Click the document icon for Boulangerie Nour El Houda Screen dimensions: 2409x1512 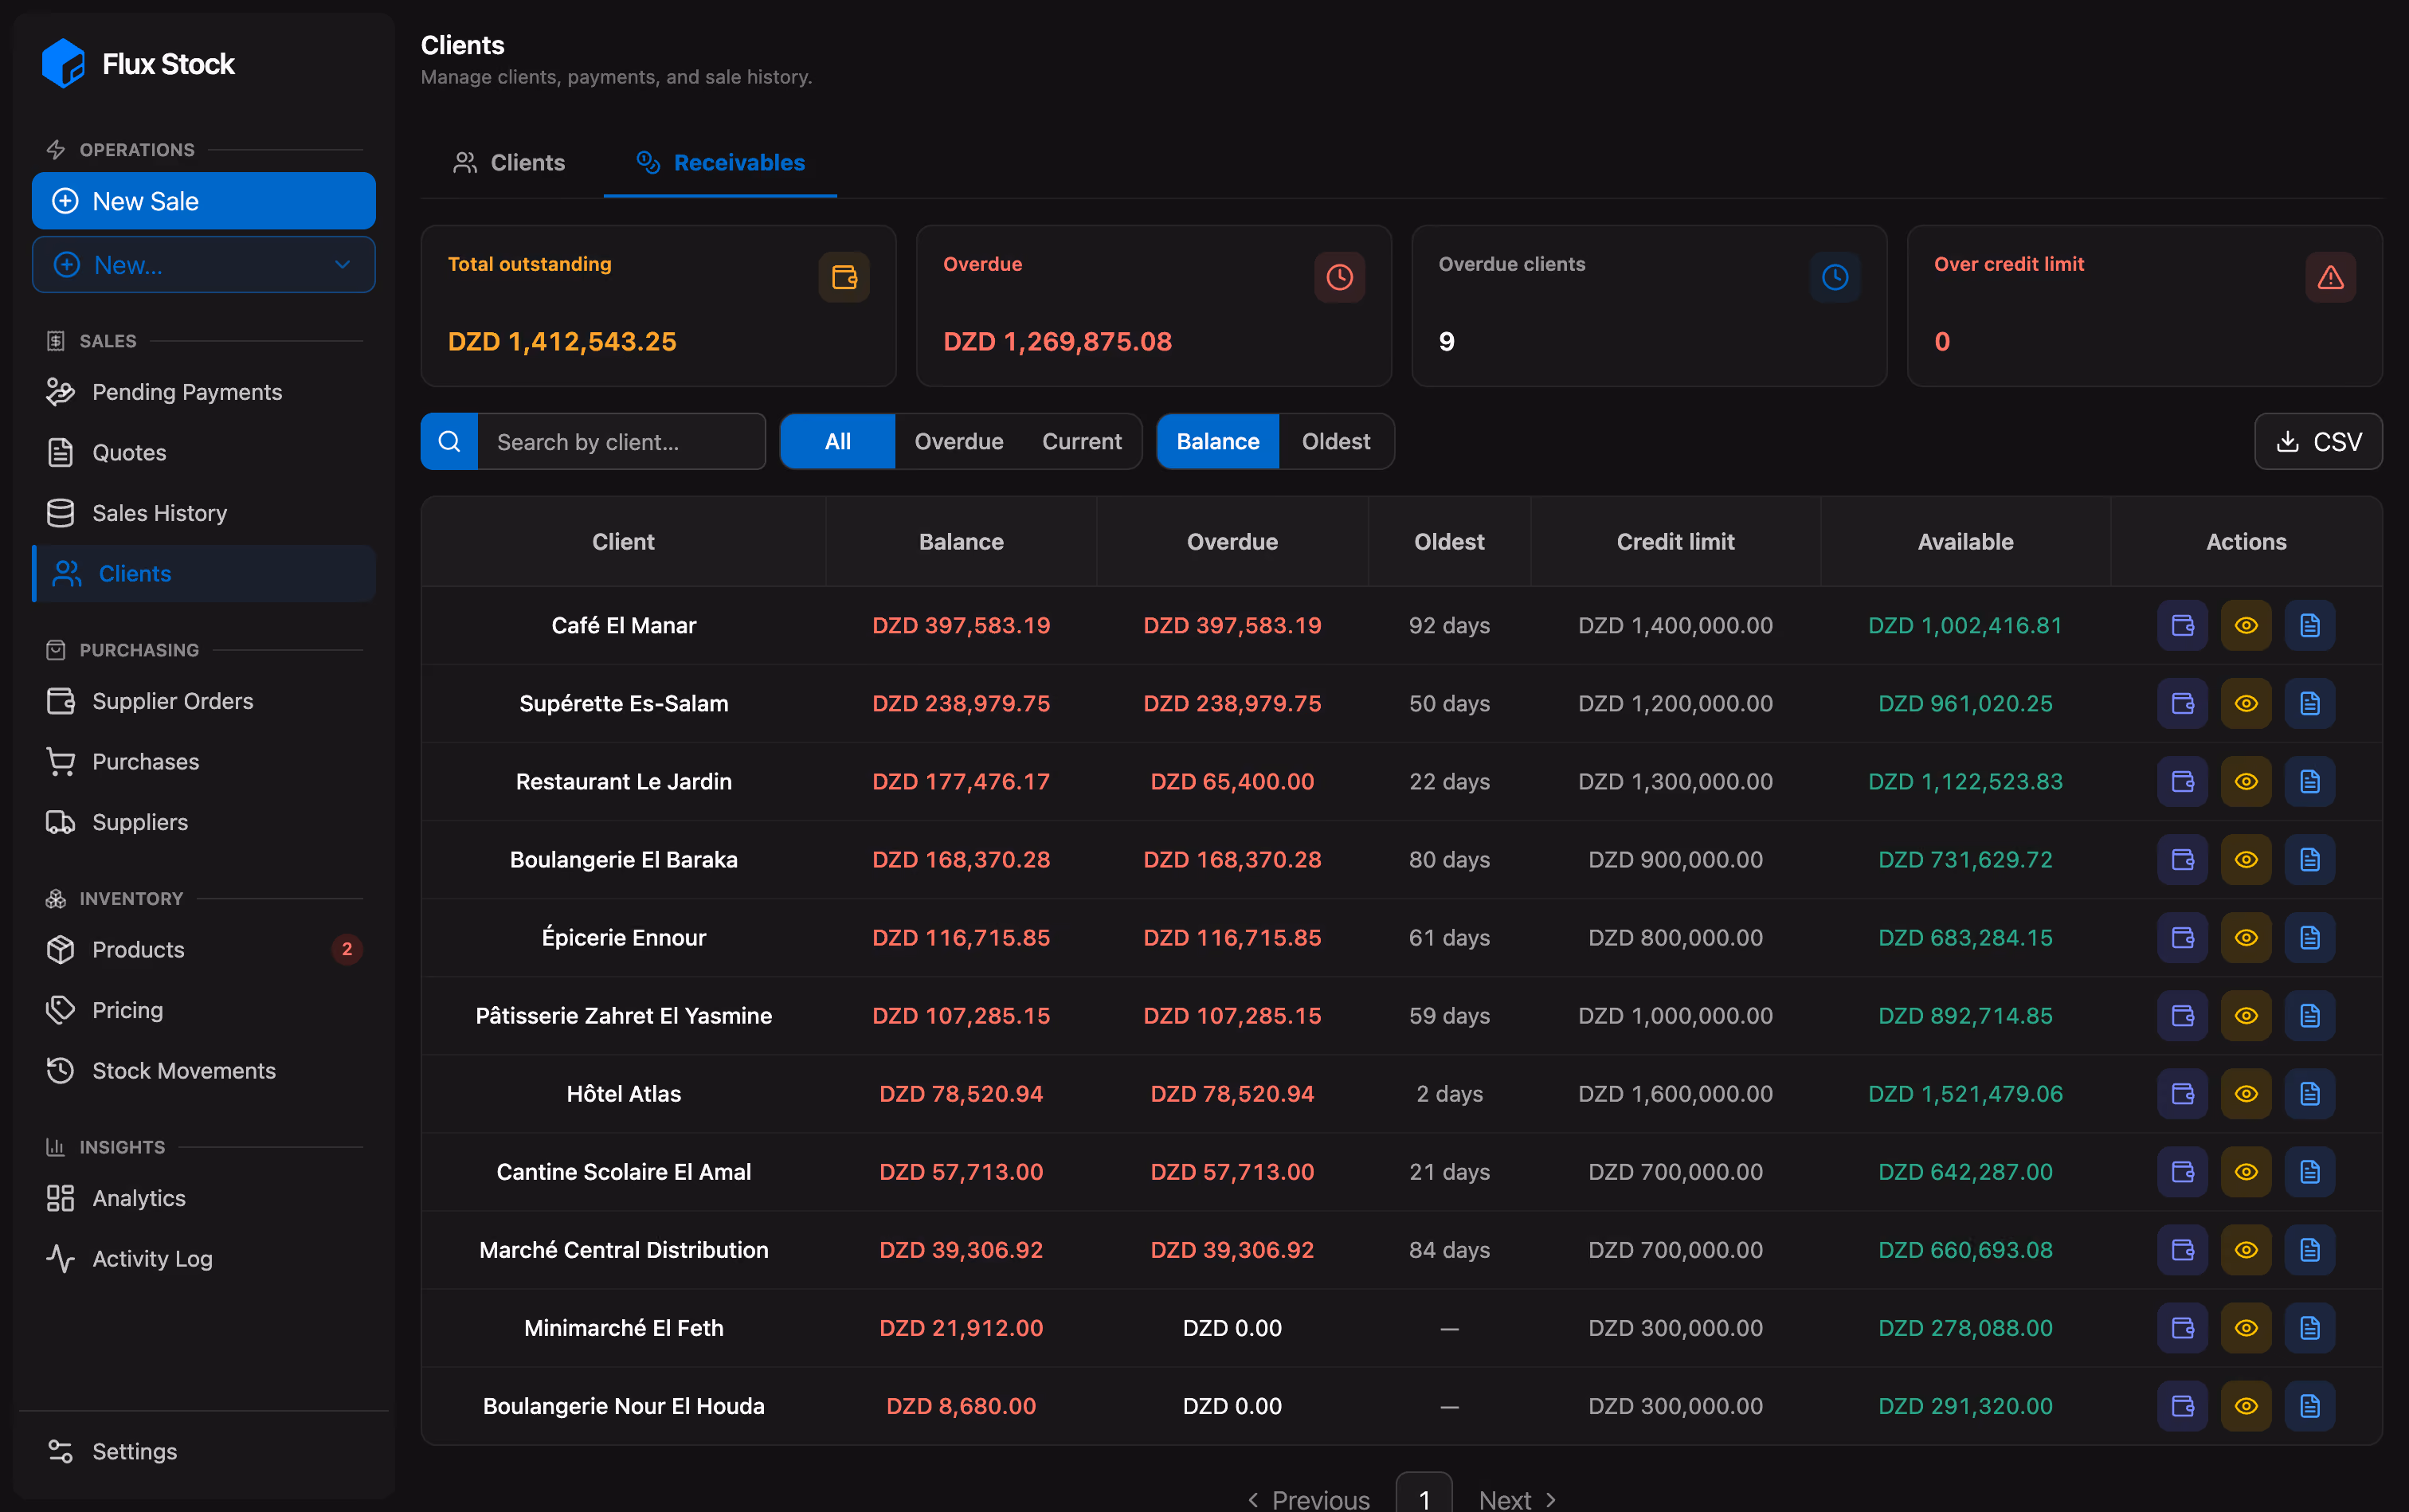(x=2309, y=1405)
